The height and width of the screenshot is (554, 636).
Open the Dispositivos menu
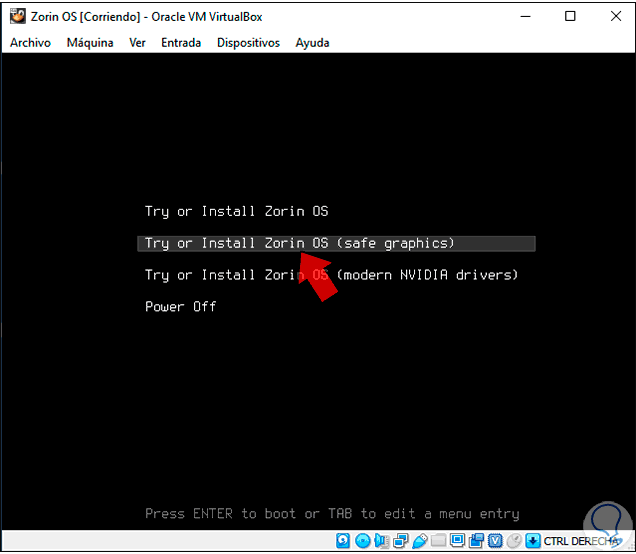pos(248,43)
